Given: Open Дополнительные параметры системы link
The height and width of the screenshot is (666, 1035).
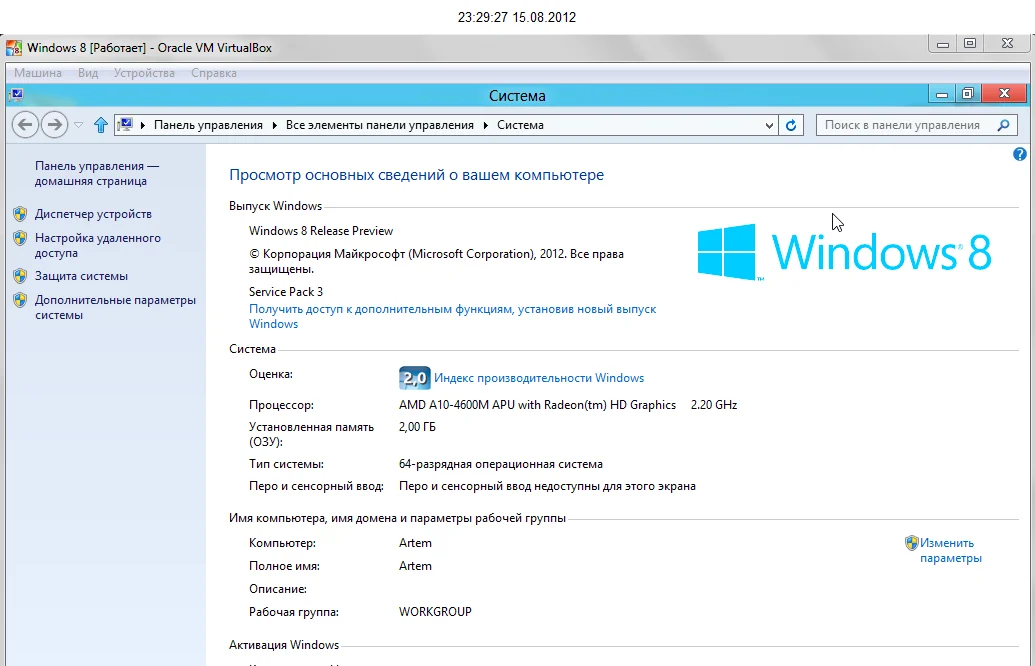Looking at the screenshot, I should [x=116, y=308].
